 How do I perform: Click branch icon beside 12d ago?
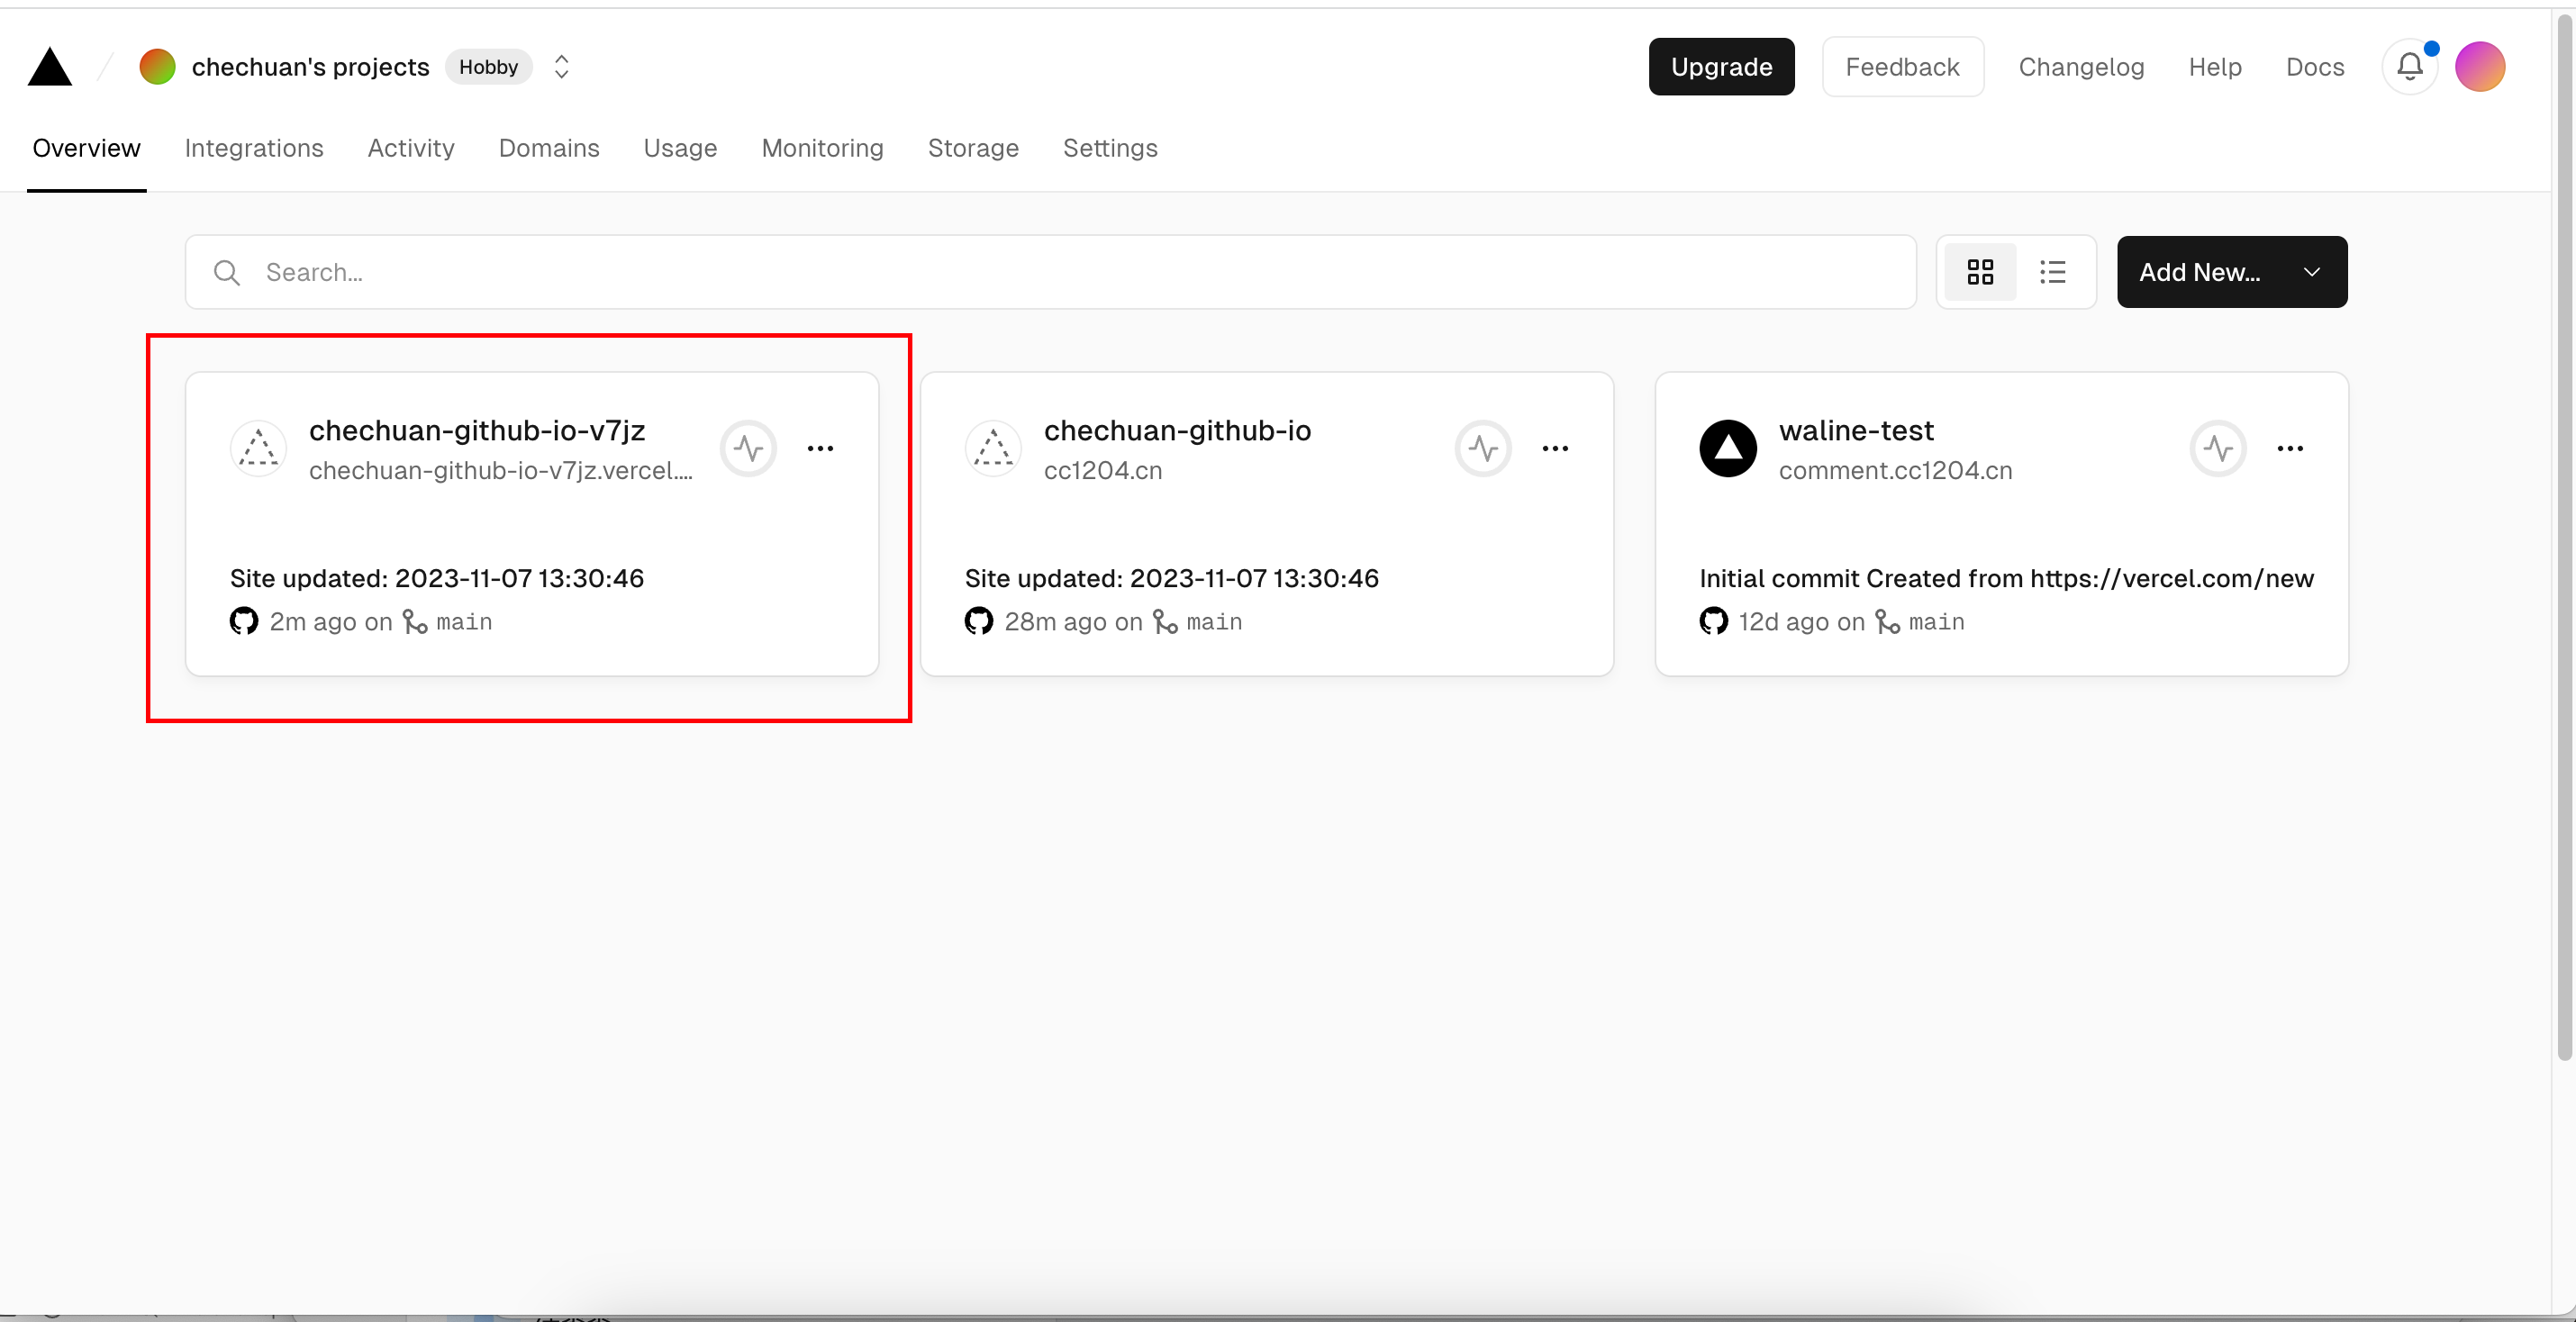tap(1887, 622)
